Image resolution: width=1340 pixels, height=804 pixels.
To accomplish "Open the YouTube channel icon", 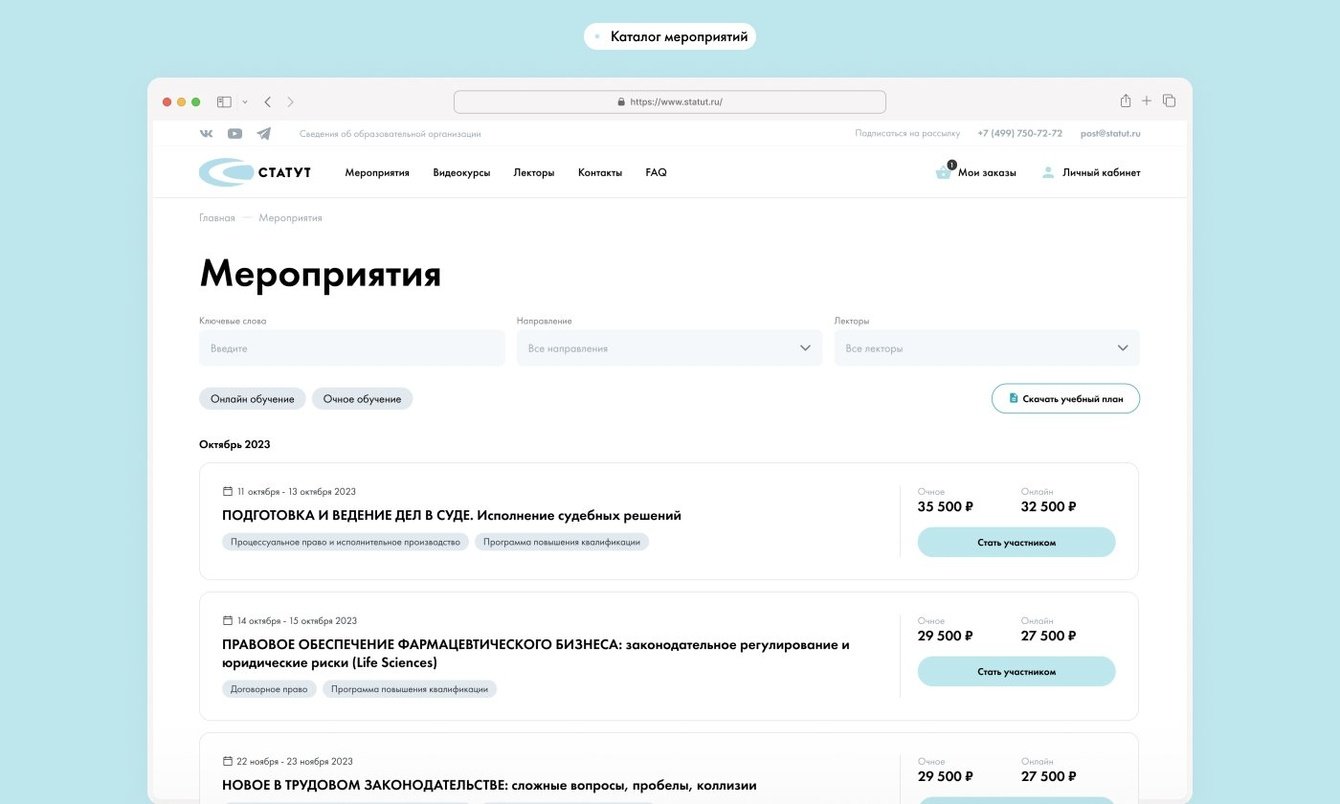I will click(x=235, y=133).
